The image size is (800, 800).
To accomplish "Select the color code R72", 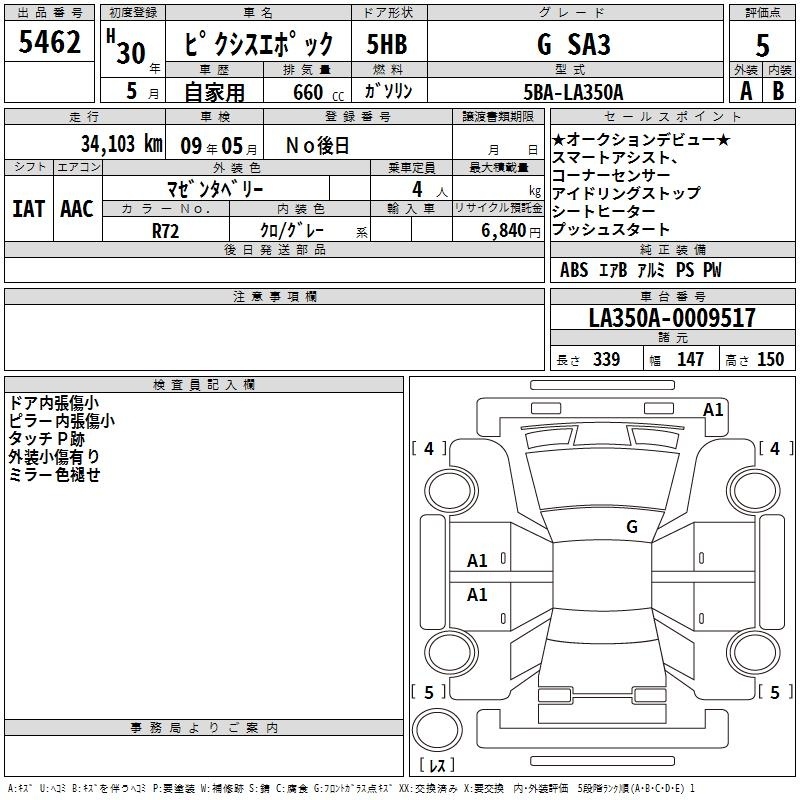I will (165, 229).
